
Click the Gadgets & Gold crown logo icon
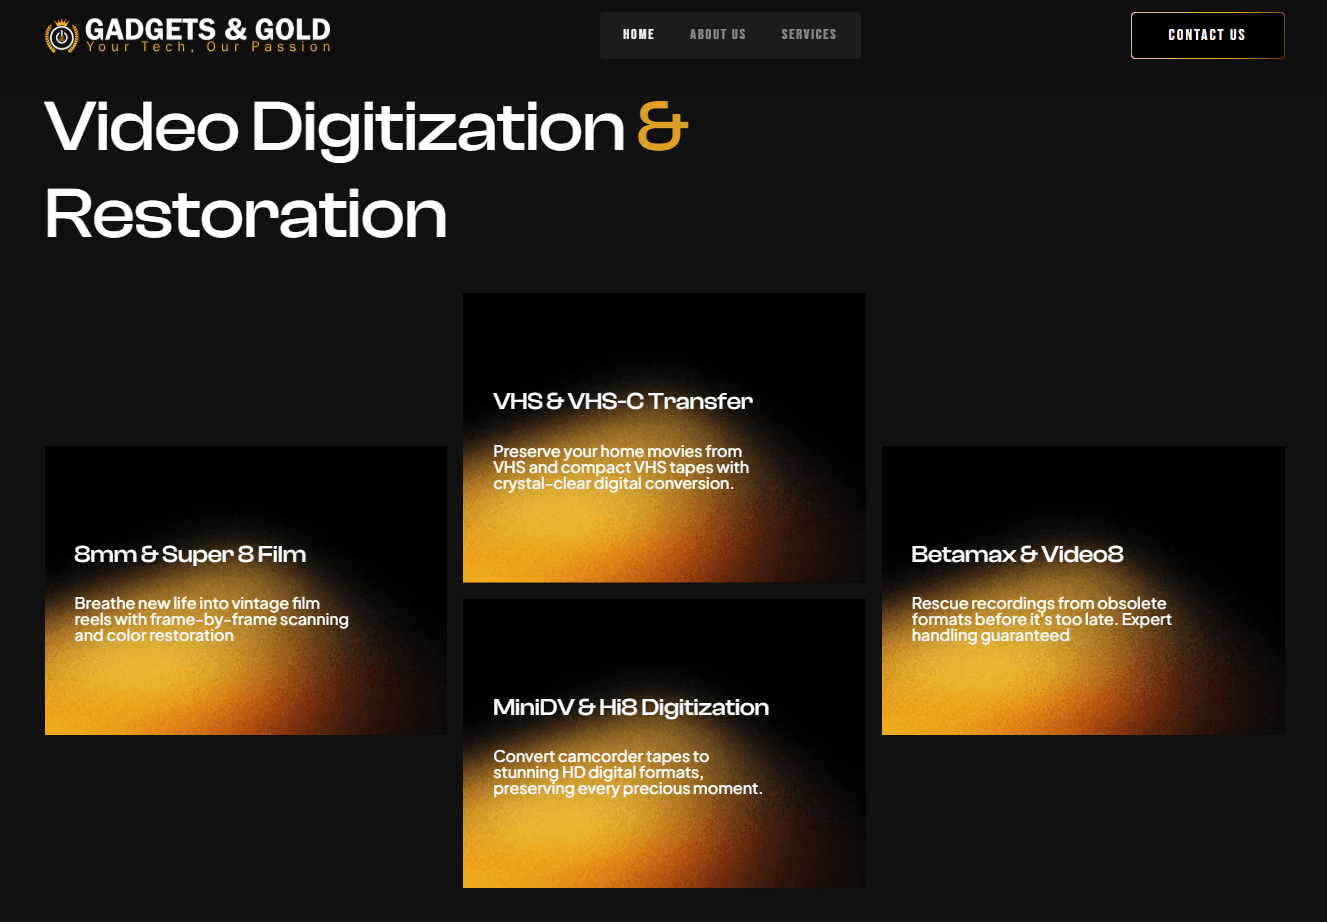pos(62,36)
